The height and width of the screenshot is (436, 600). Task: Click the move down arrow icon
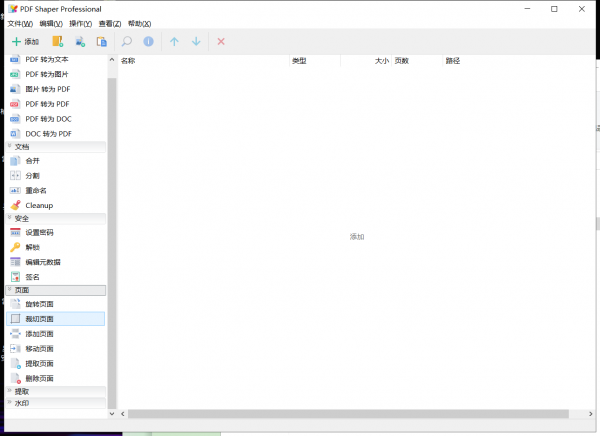point(196,41)
